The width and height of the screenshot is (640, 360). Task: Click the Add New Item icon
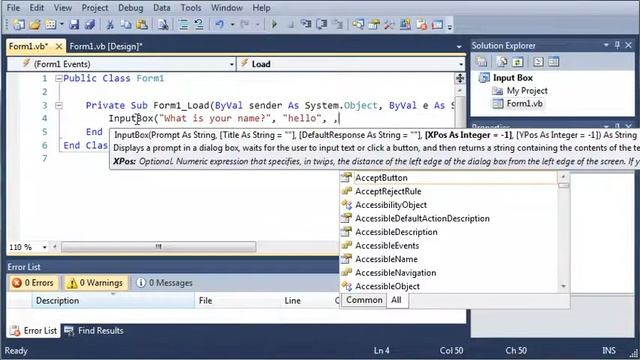(51, 24)
